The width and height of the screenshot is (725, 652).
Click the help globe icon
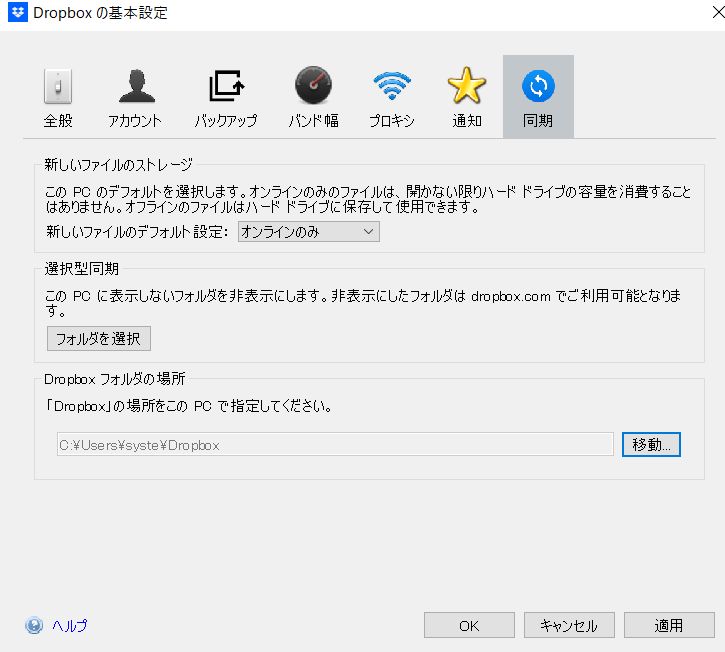point(34,626)
